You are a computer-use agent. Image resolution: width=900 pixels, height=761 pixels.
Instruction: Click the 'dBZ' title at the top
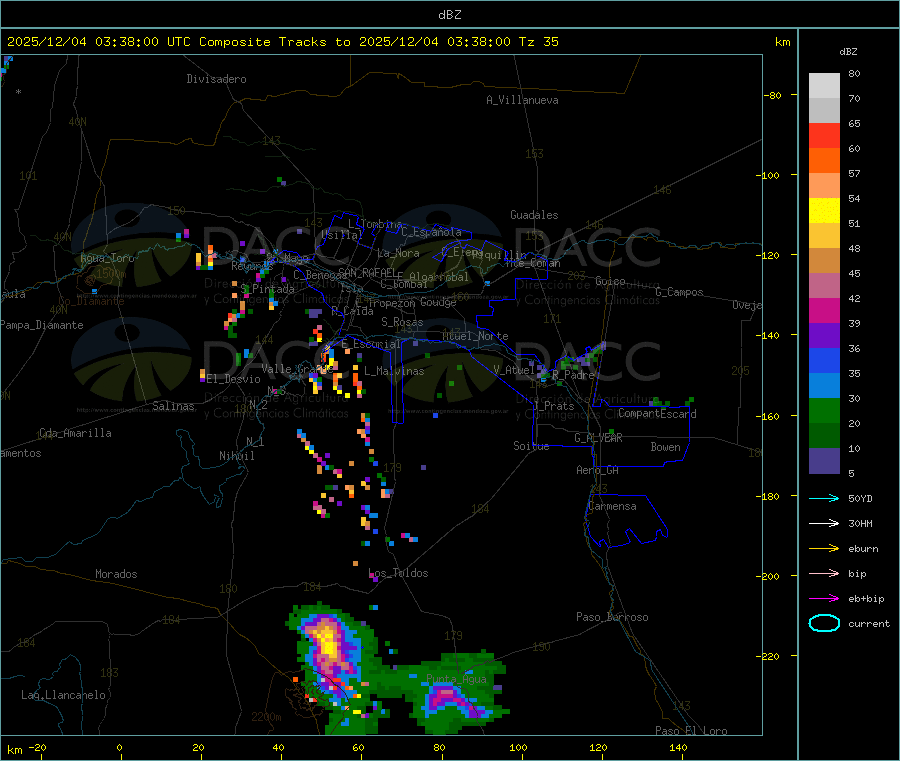[x=449, y=15]
